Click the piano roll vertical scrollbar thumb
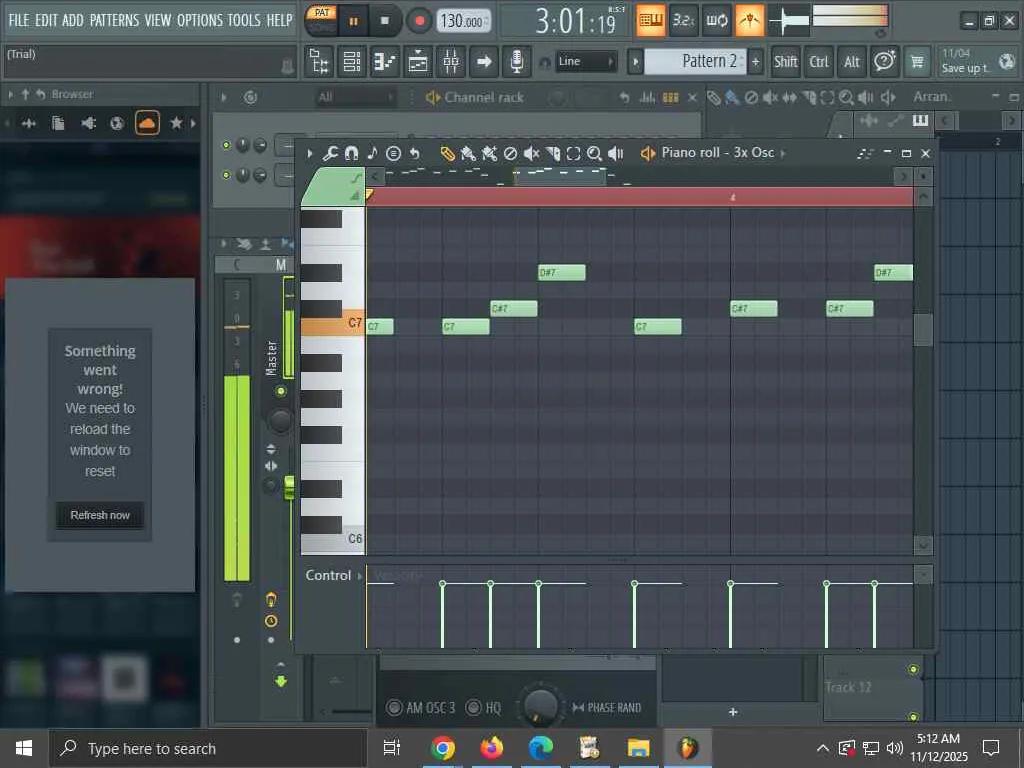The width and height of the screenshot is (1024, 768). tap(923, 330)
